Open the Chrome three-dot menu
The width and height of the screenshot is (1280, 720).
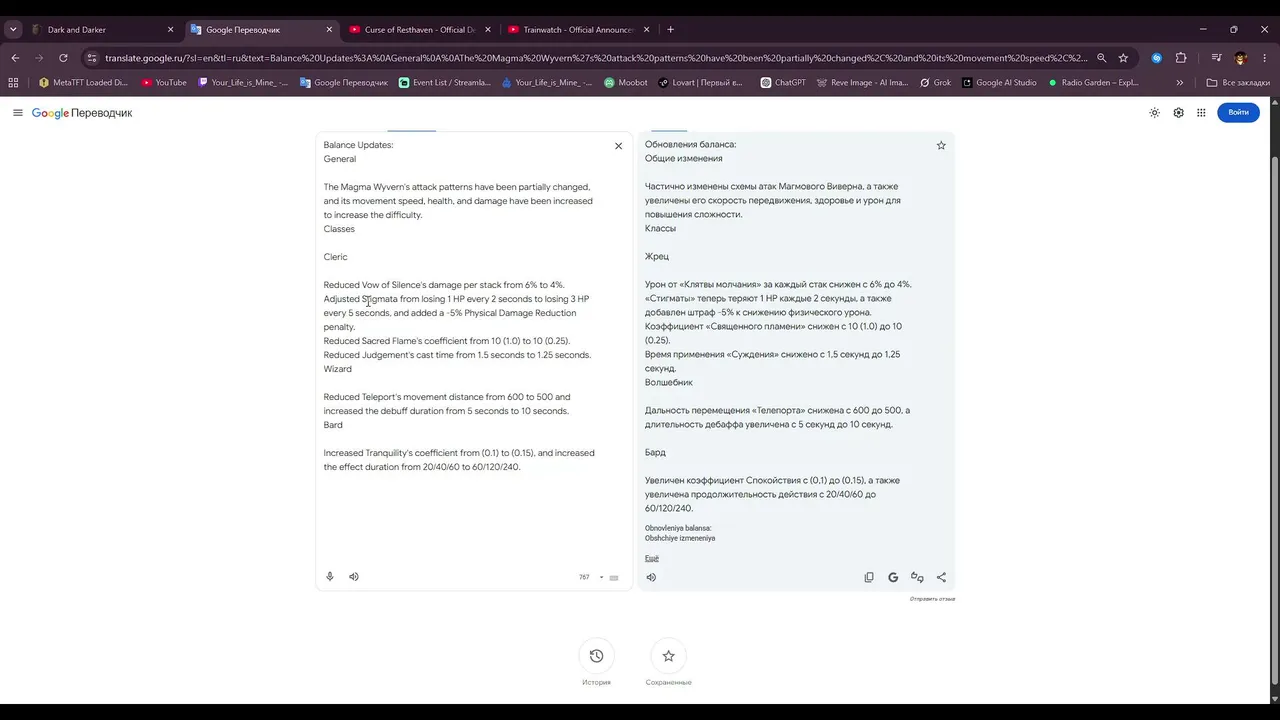point(1265,58)
